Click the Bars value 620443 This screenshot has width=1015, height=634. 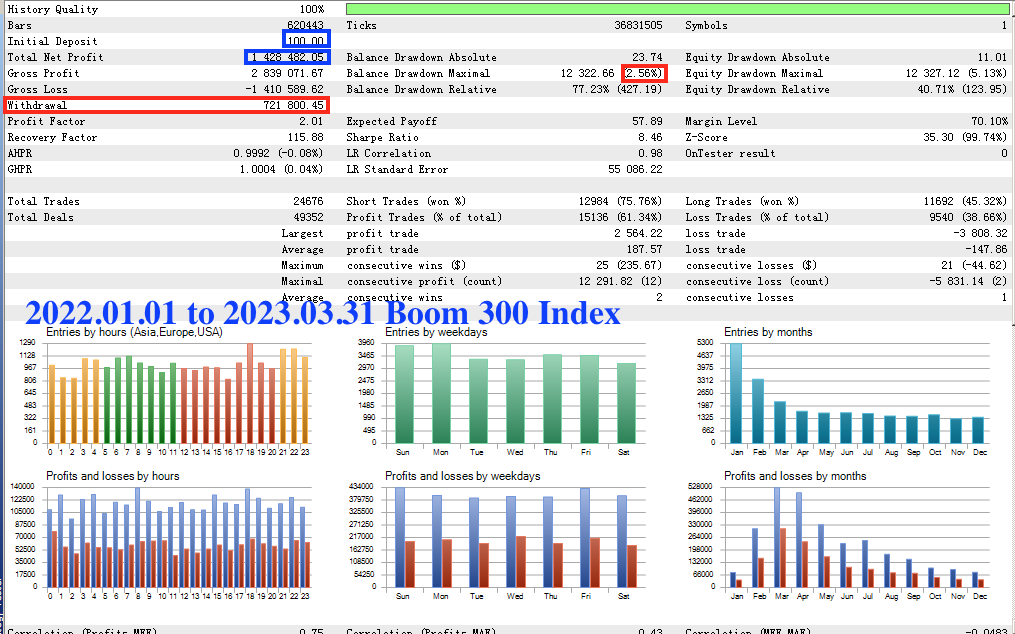click(x=305, y=25)
